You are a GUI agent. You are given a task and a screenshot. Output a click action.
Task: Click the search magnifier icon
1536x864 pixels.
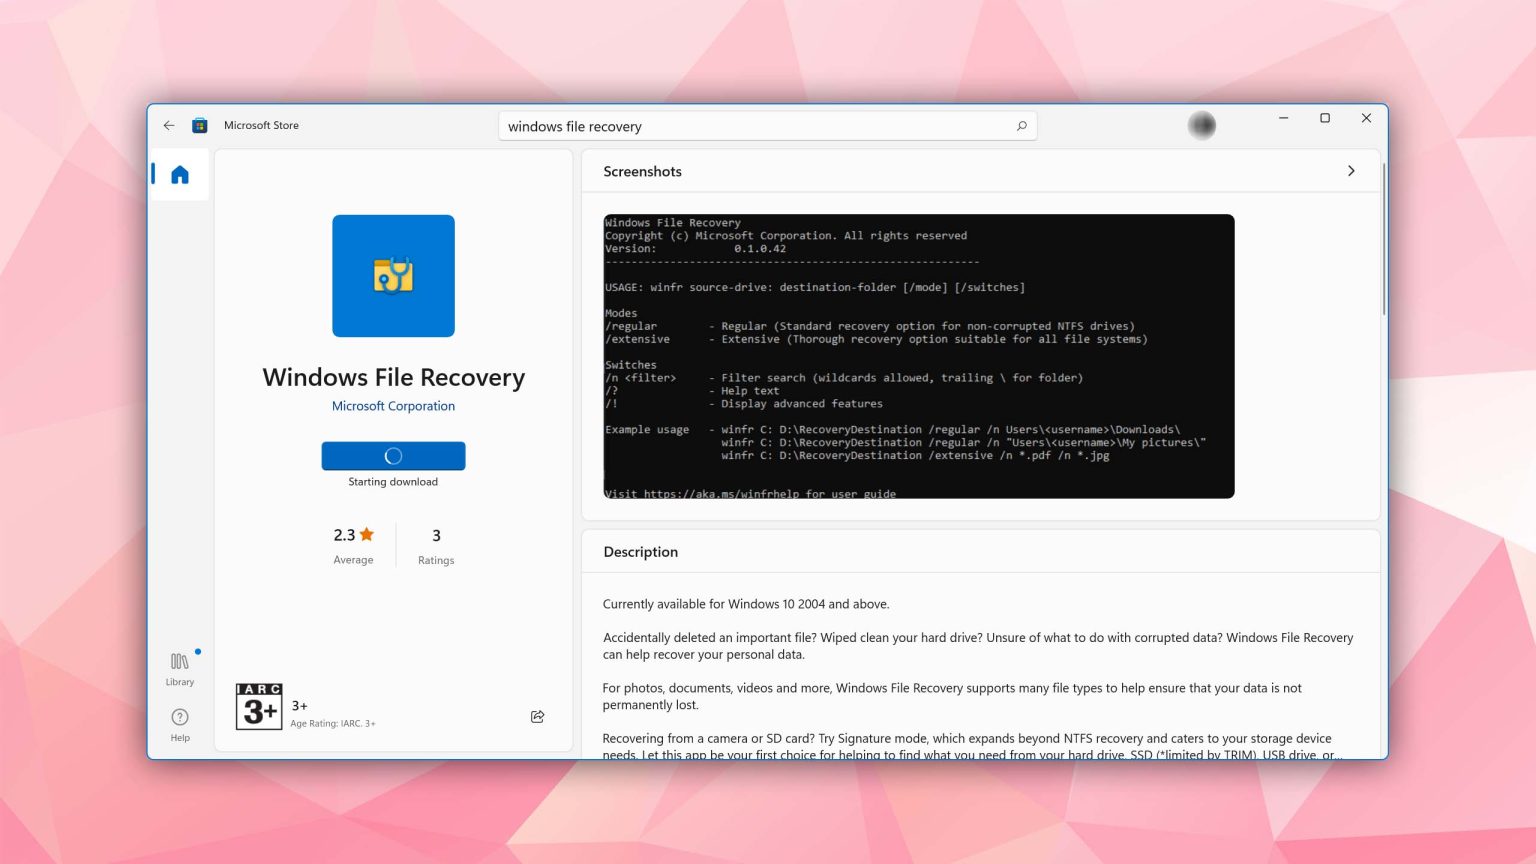click(x=1021, y=125)
